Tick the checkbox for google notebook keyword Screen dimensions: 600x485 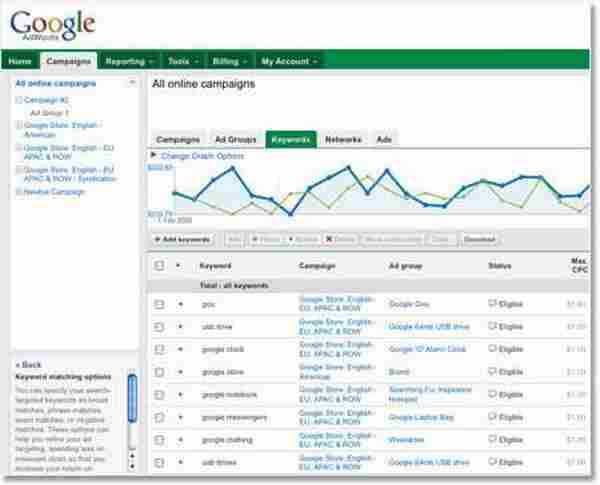[x=159, y=395]
